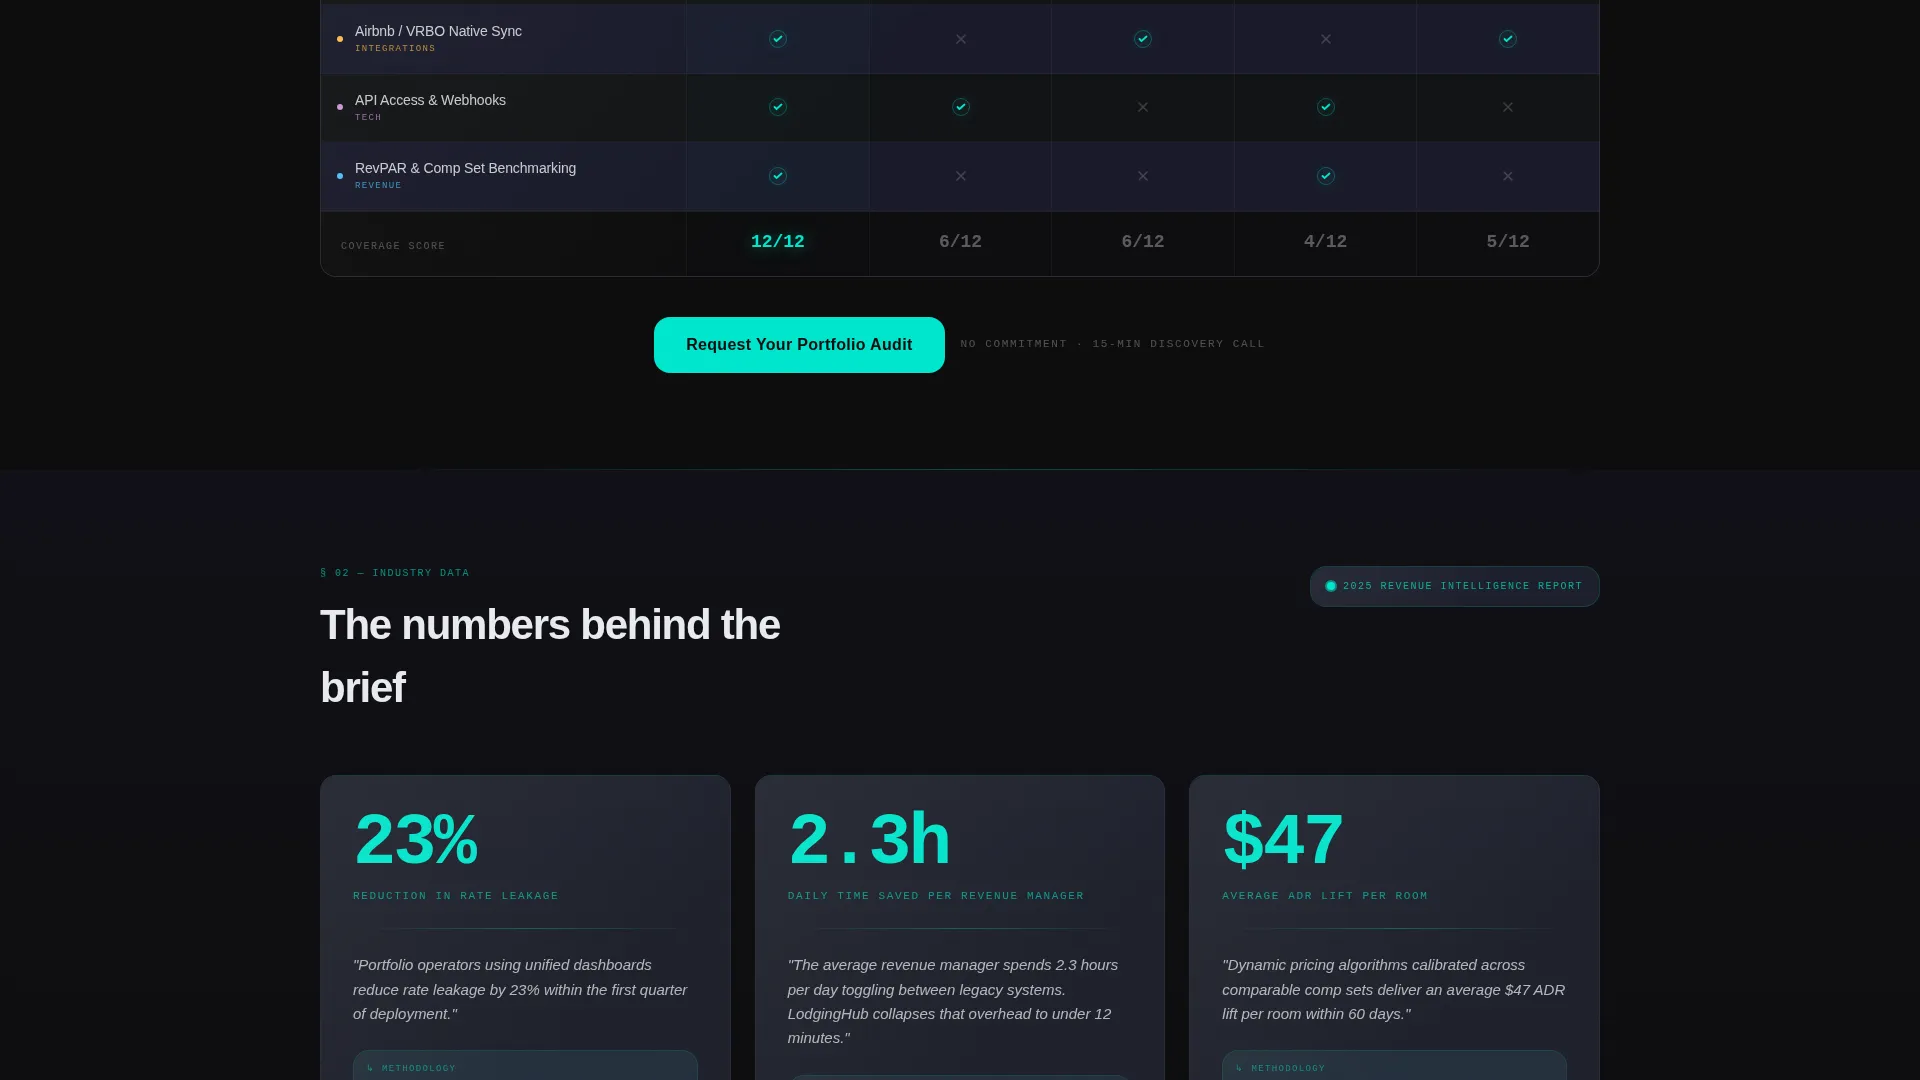Click the Request Your Portfolio Audit button

pos(799,345)
